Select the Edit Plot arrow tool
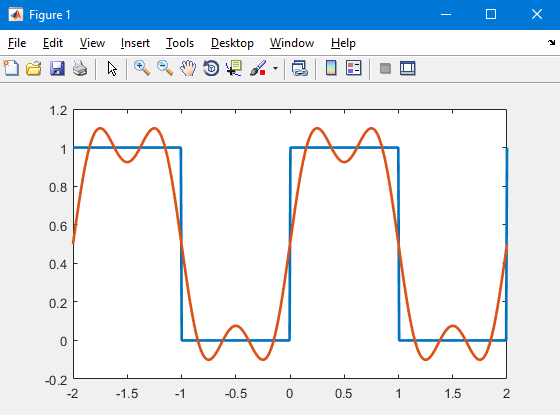The image size is (560, 415). 112,68
